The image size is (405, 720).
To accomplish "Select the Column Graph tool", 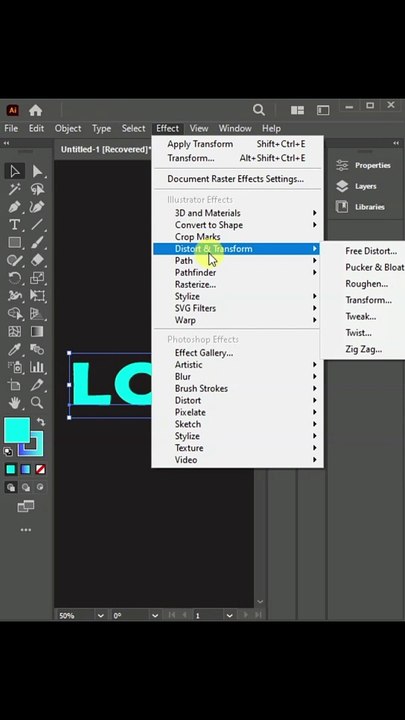I will (x=37, y=367).
